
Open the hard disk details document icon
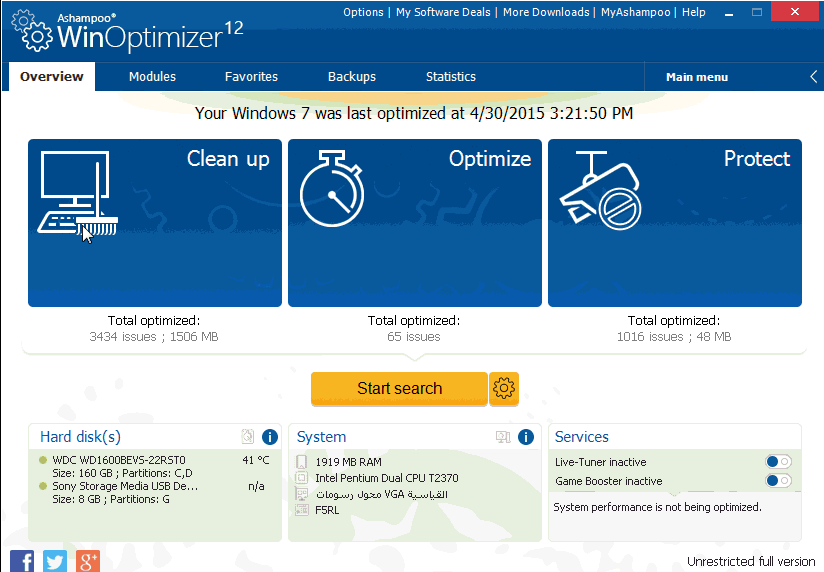248,437
